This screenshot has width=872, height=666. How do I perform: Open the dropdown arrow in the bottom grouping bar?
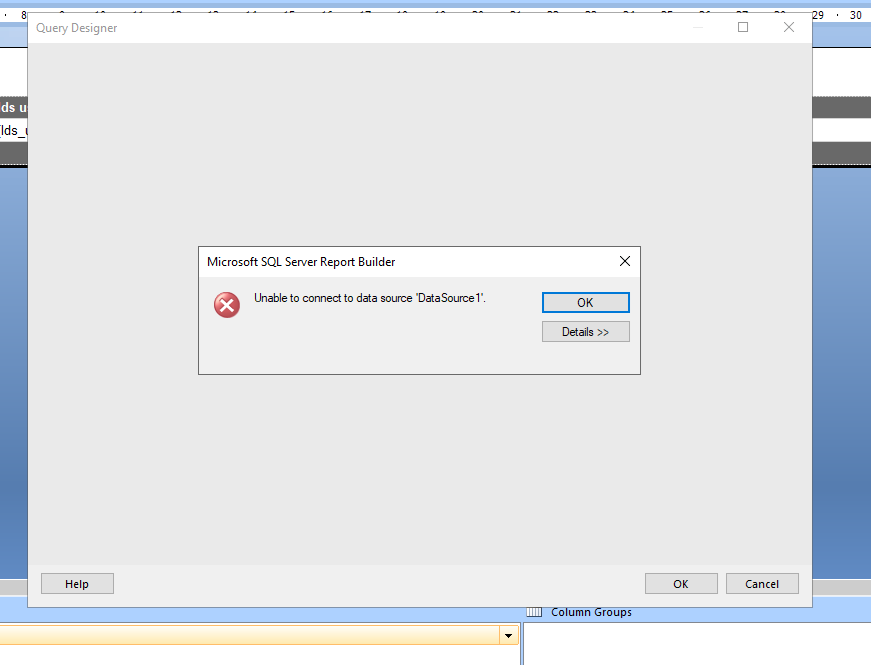pyautogui.click(x=508, y=635)
